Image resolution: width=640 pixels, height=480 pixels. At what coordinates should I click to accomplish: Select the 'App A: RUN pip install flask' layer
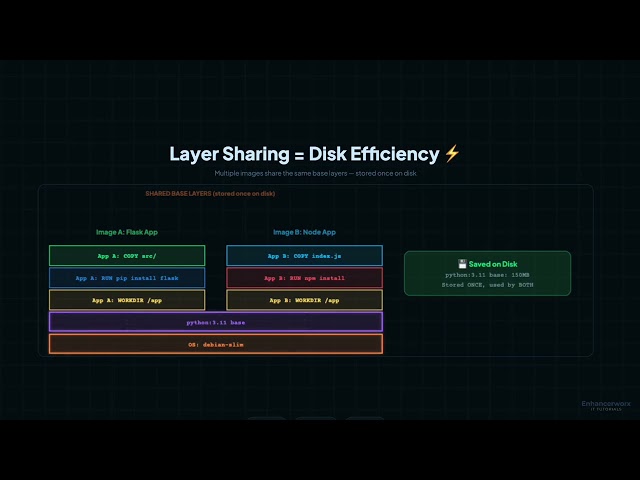point(127,278)
